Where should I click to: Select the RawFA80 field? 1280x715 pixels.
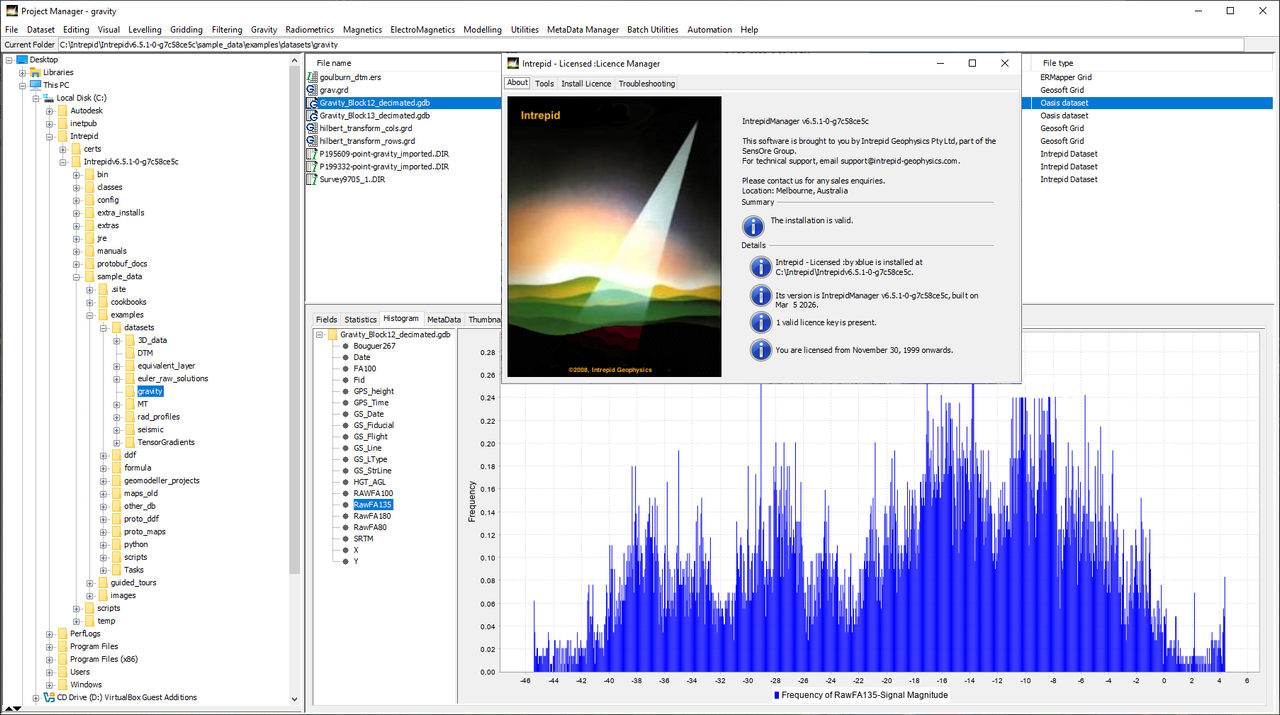coord(370,527)
